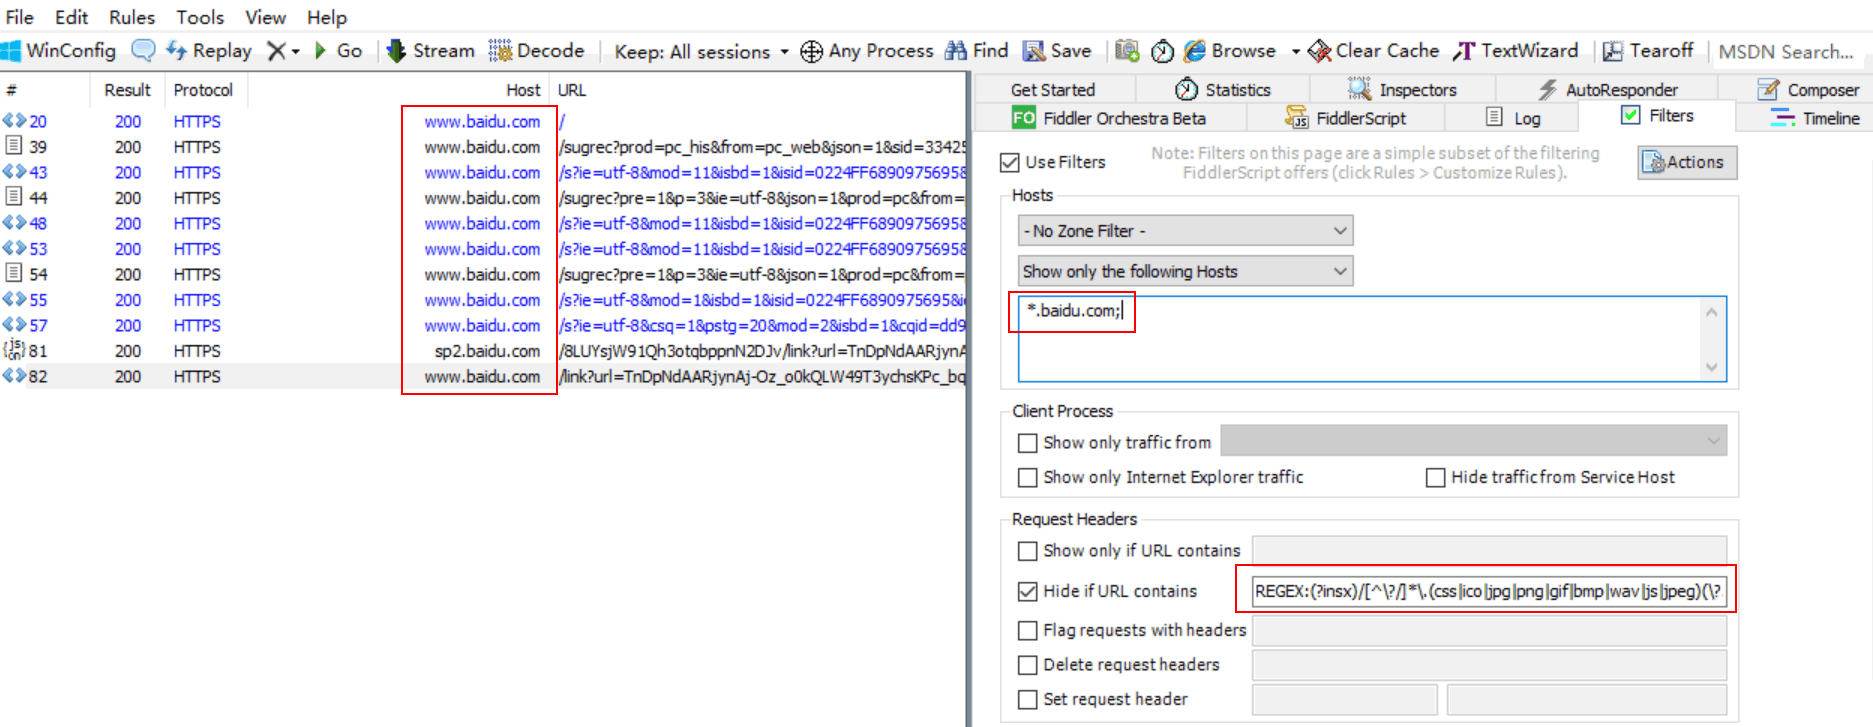Open TextWizard tool
The height and width of the screenshot is (727, 1873).
click(1516, 50)
